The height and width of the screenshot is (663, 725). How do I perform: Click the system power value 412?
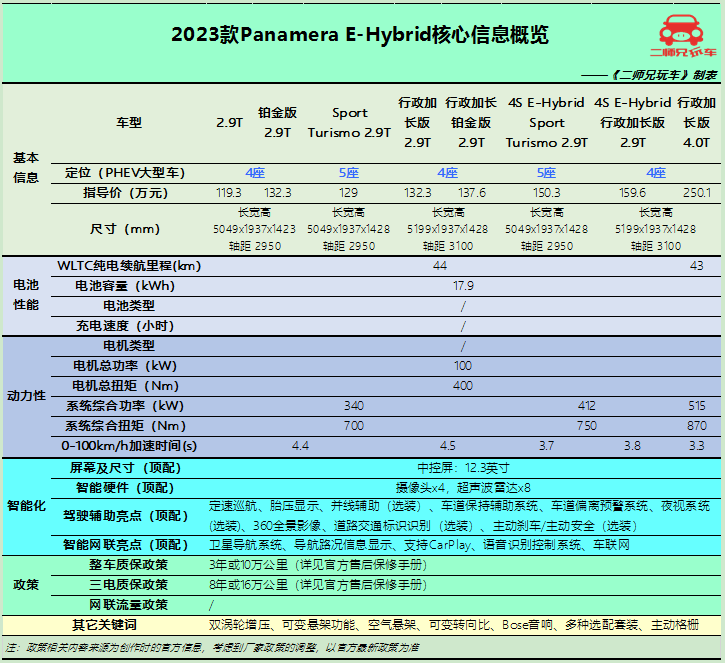(x=587, y=406)
